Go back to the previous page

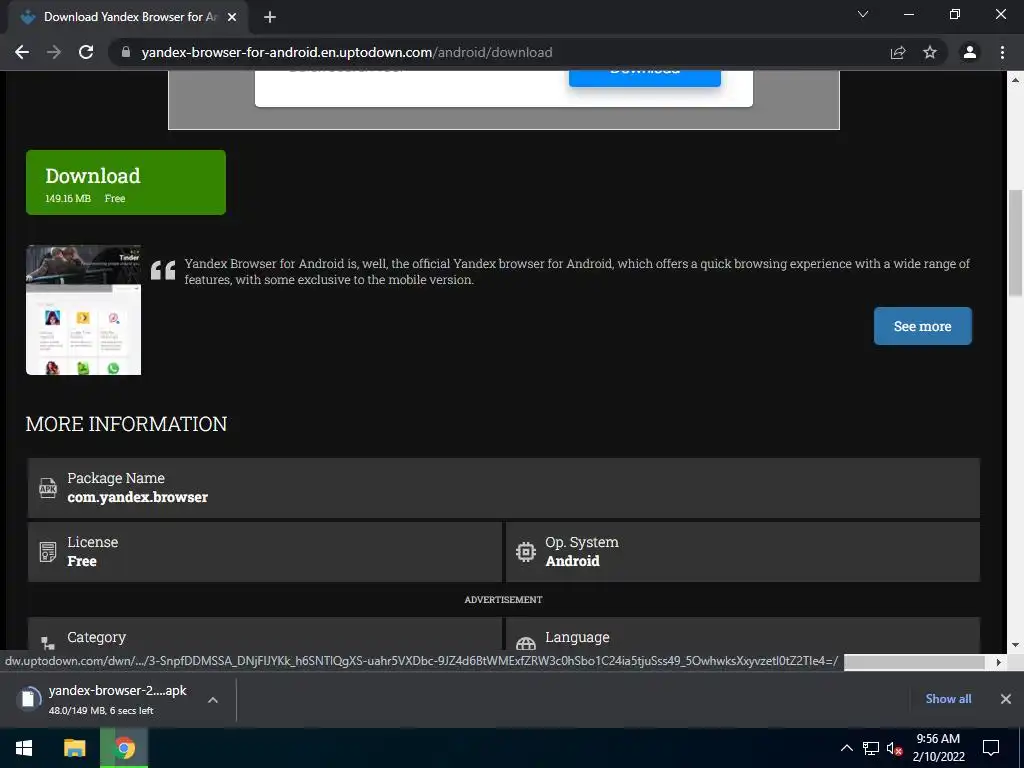pyautogui.click(x=22, y=52)
